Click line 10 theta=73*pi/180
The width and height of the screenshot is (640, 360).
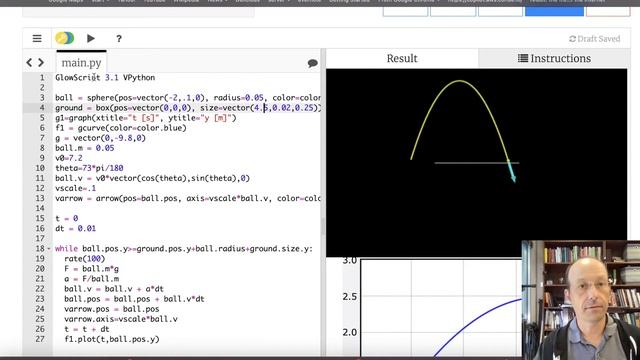[89, 168]
